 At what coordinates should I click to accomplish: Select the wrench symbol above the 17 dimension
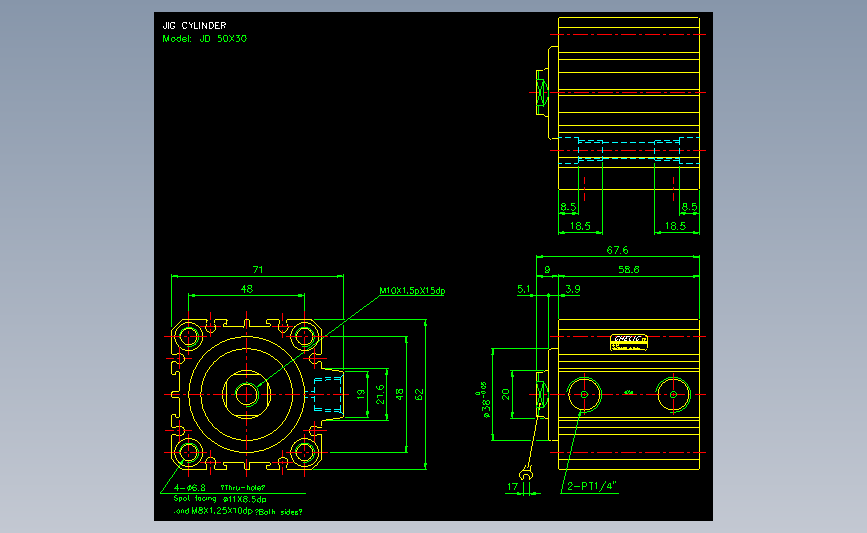click(526, 474)
